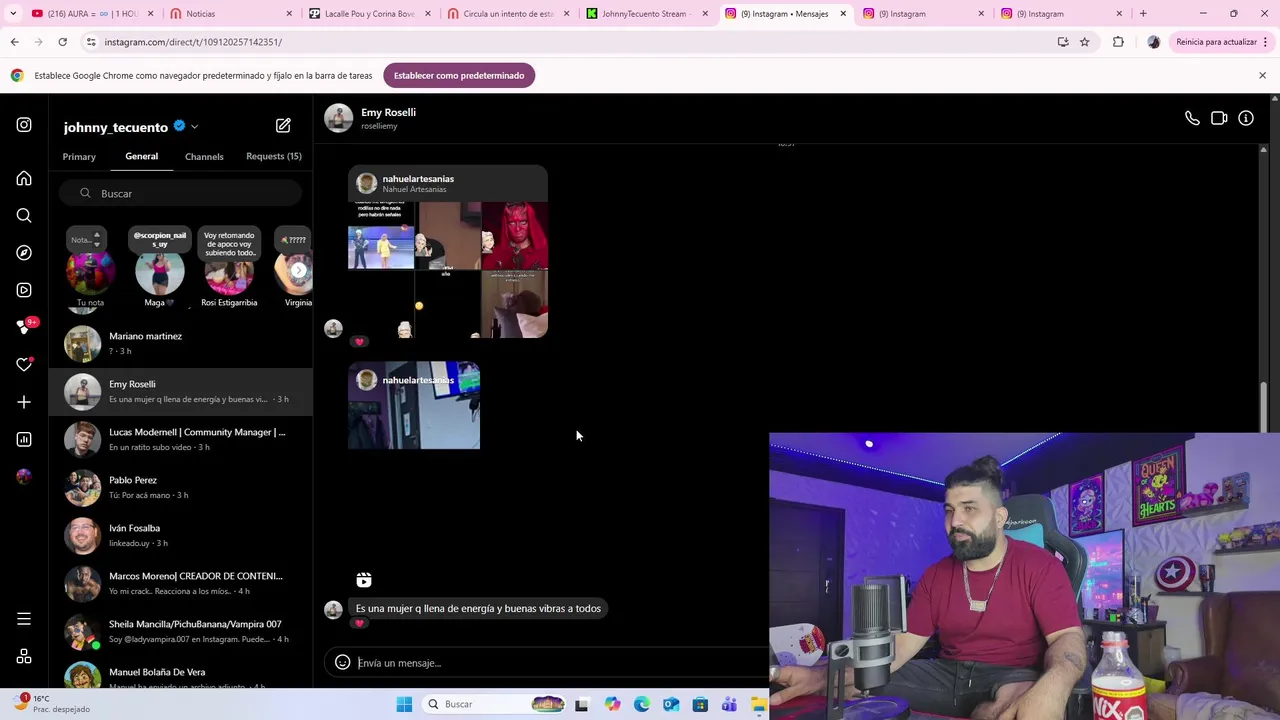This screenshot has width=1280, height=720.
Task: Click the reel icon above last message
Action: click(x=364, y=580)
